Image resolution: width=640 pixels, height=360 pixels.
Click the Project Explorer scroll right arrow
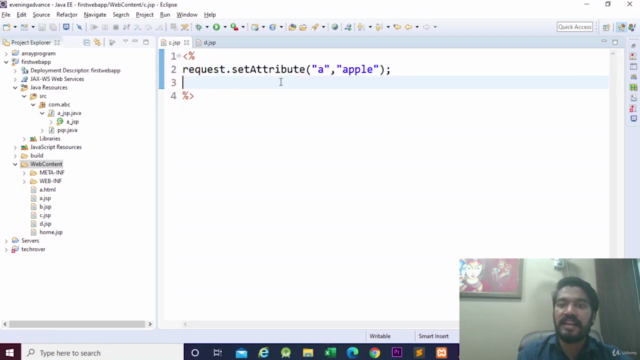(x=150, y=324)
